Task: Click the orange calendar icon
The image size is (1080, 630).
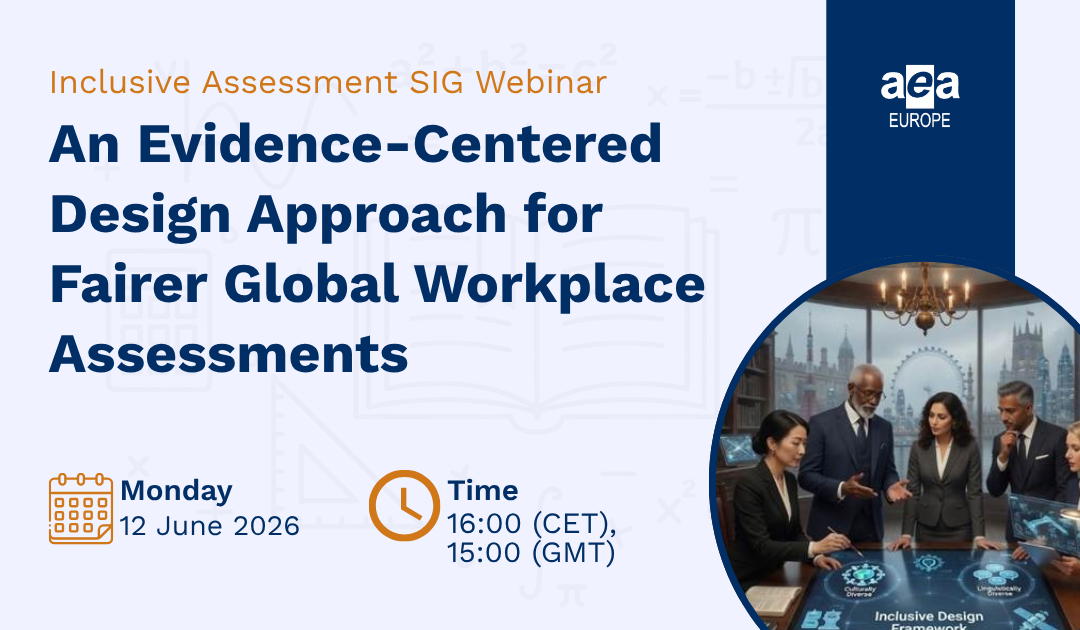Action: click(x=81, y=509)
